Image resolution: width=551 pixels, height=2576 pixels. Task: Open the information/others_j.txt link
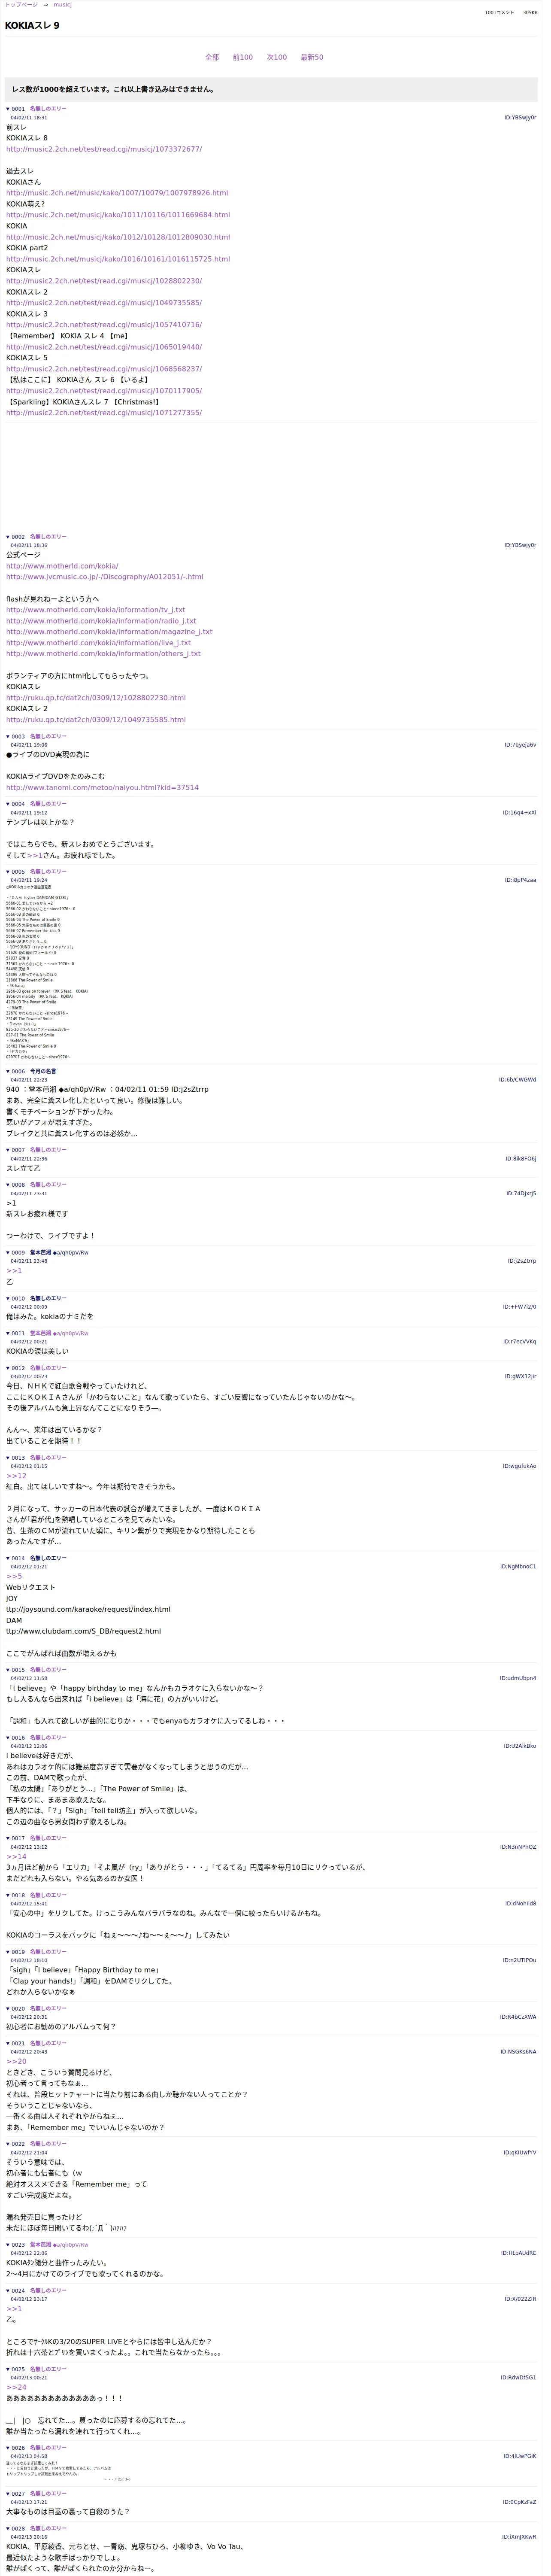103,654
